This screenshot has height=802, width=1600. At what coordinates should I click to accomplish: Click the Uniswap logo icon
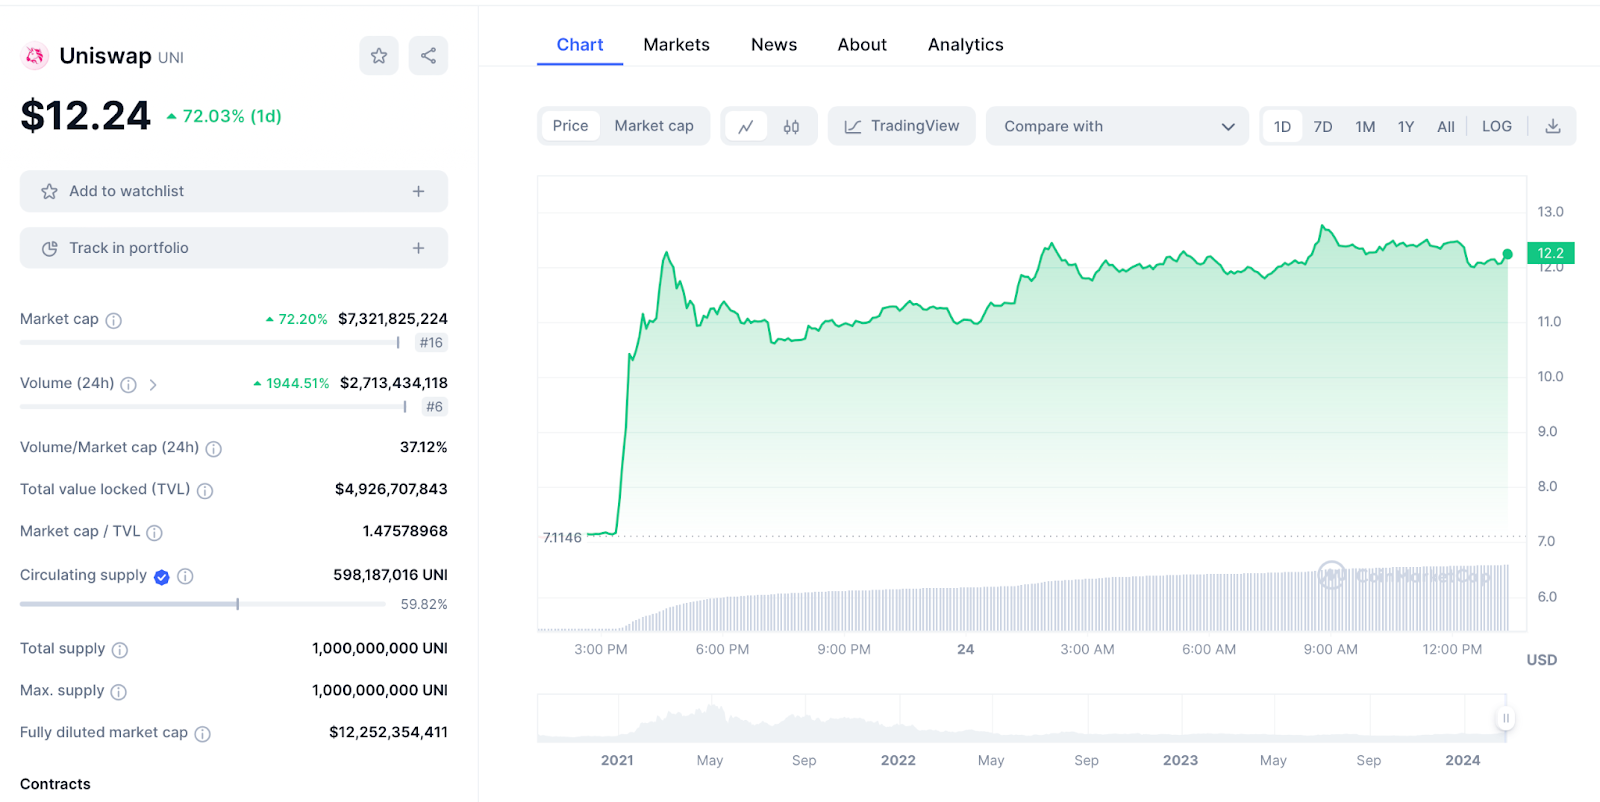35,56
